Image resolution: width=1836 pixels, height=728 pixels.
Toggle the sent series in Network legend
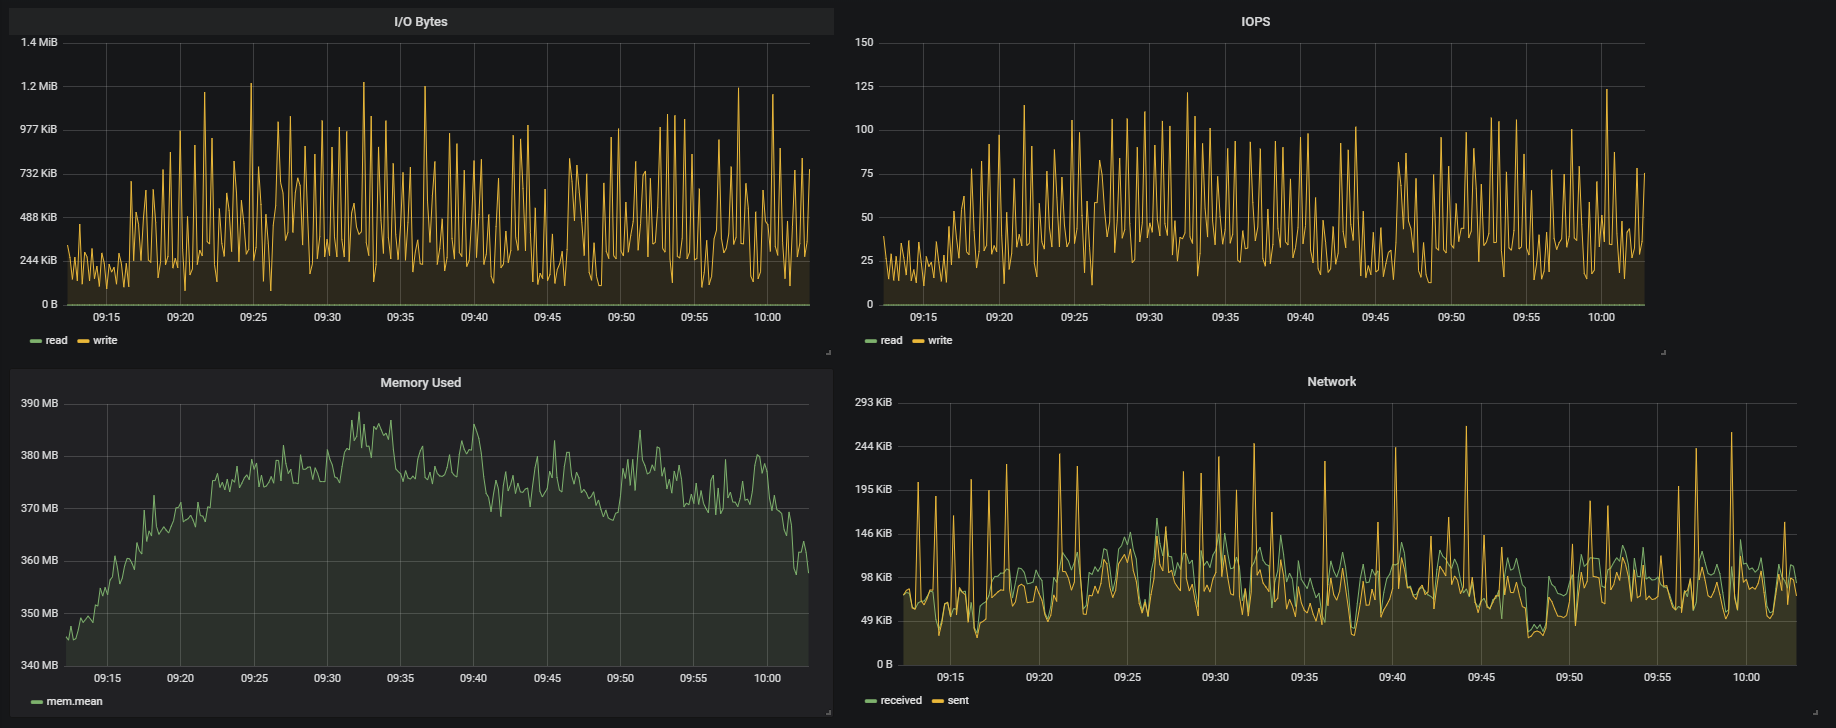tap(958, 701)
